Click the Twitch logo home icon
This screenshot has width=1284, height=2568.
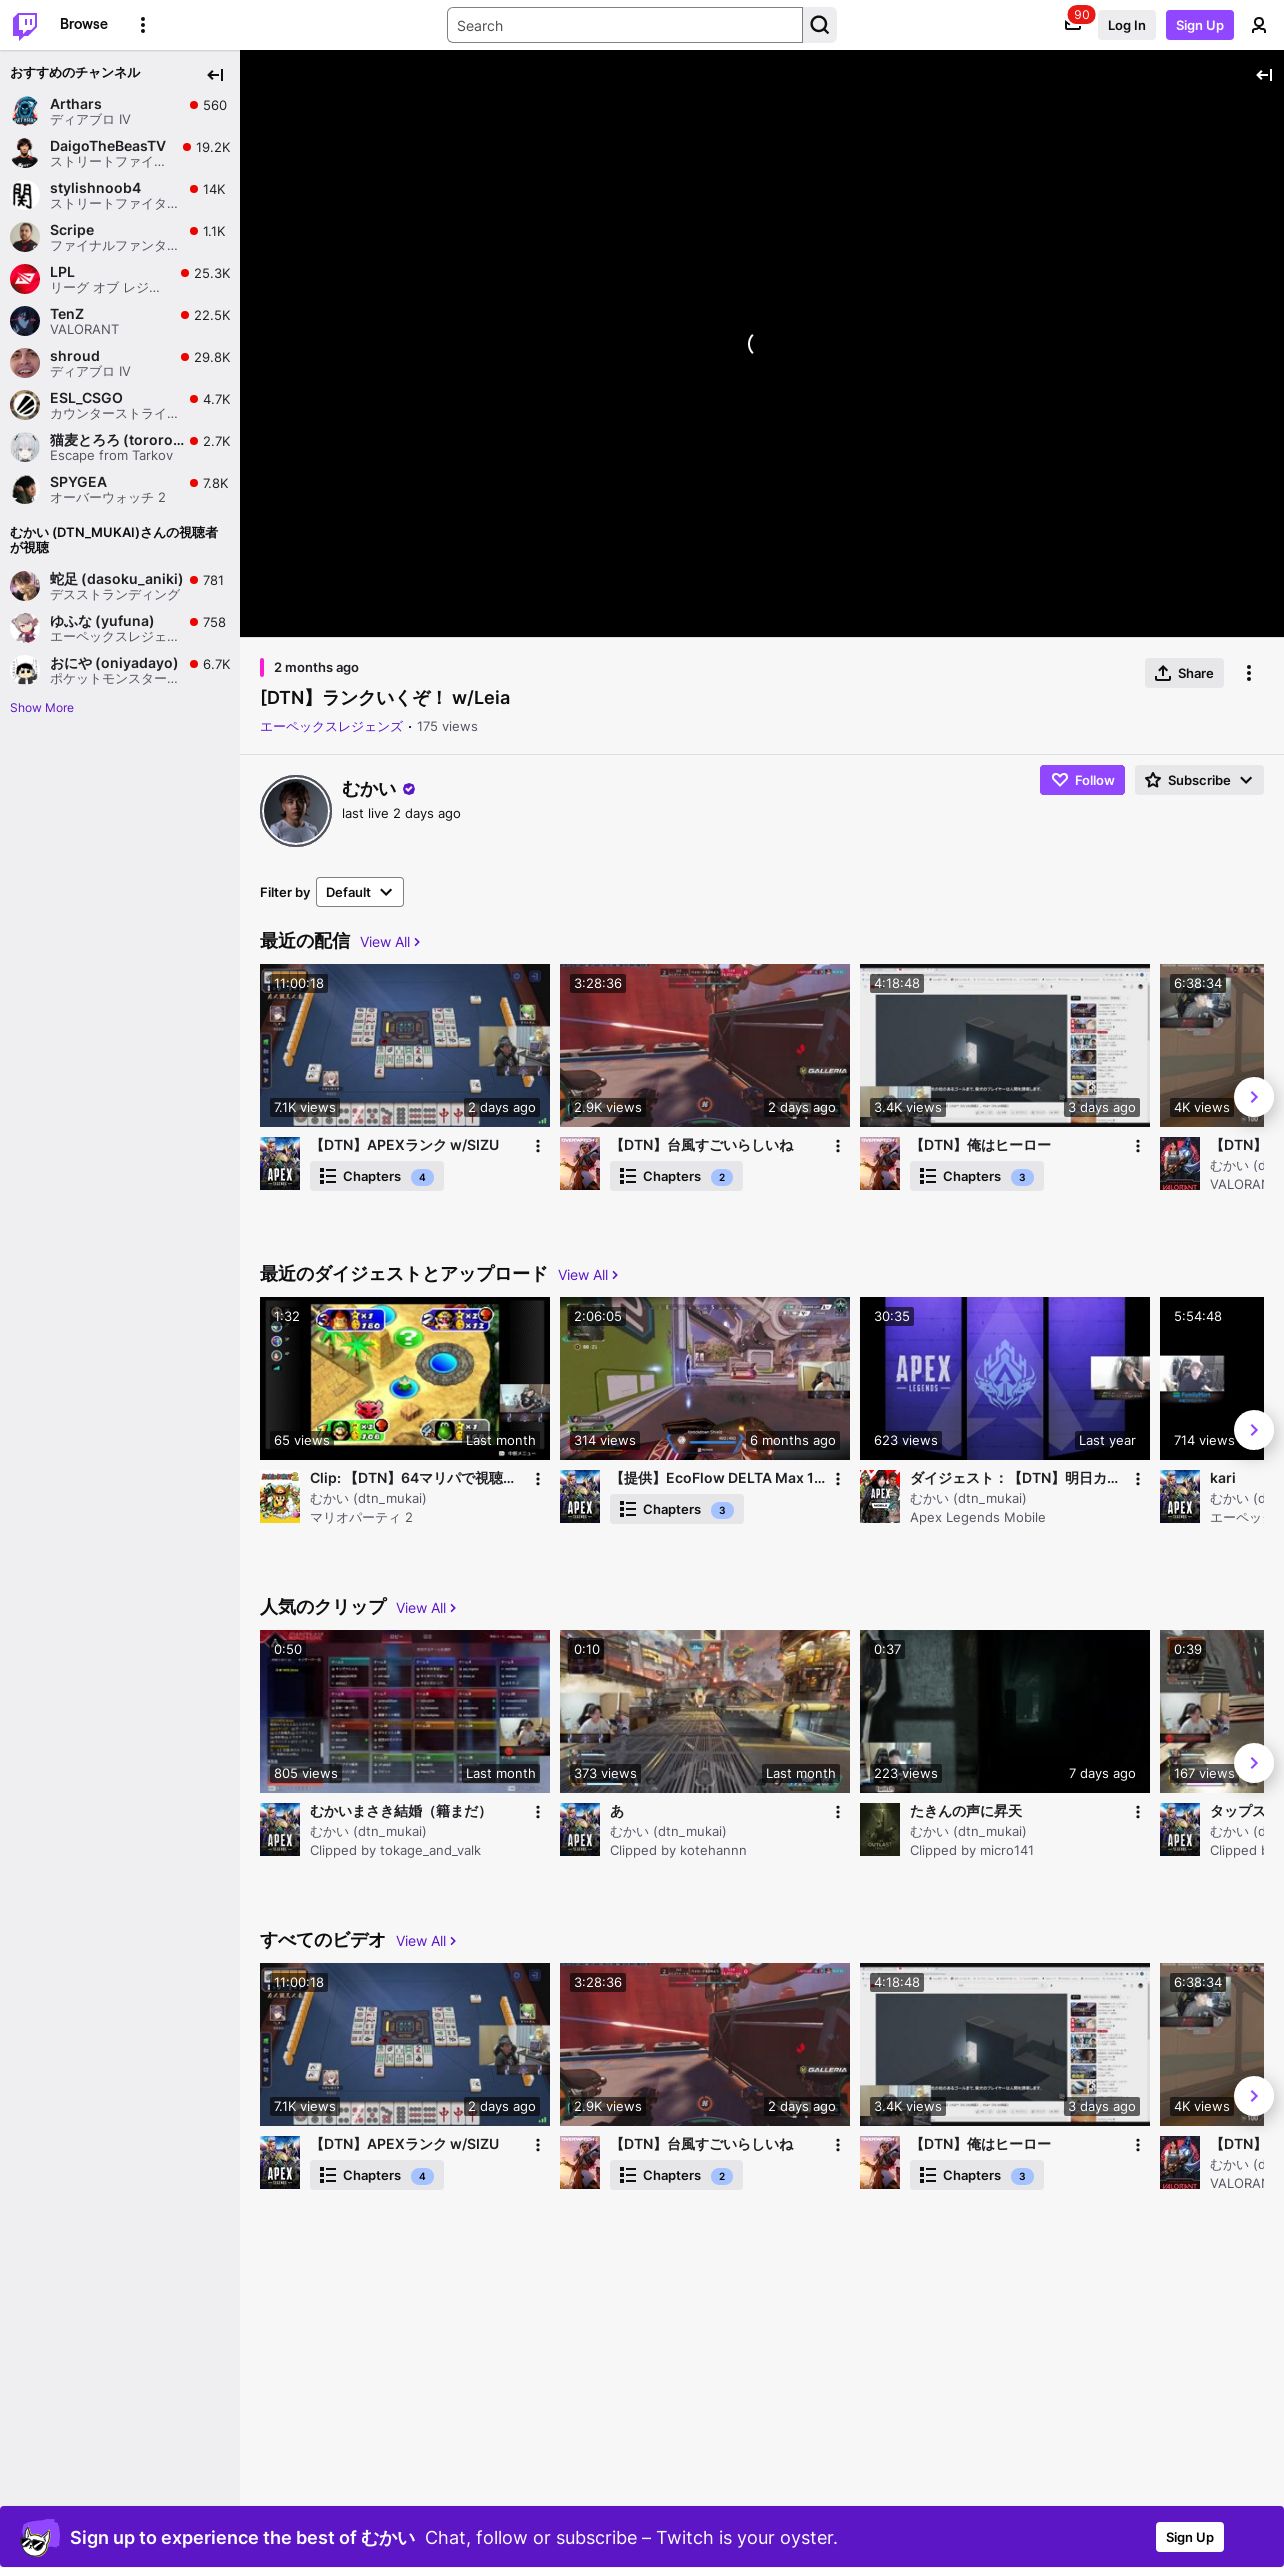pos(25,25)
